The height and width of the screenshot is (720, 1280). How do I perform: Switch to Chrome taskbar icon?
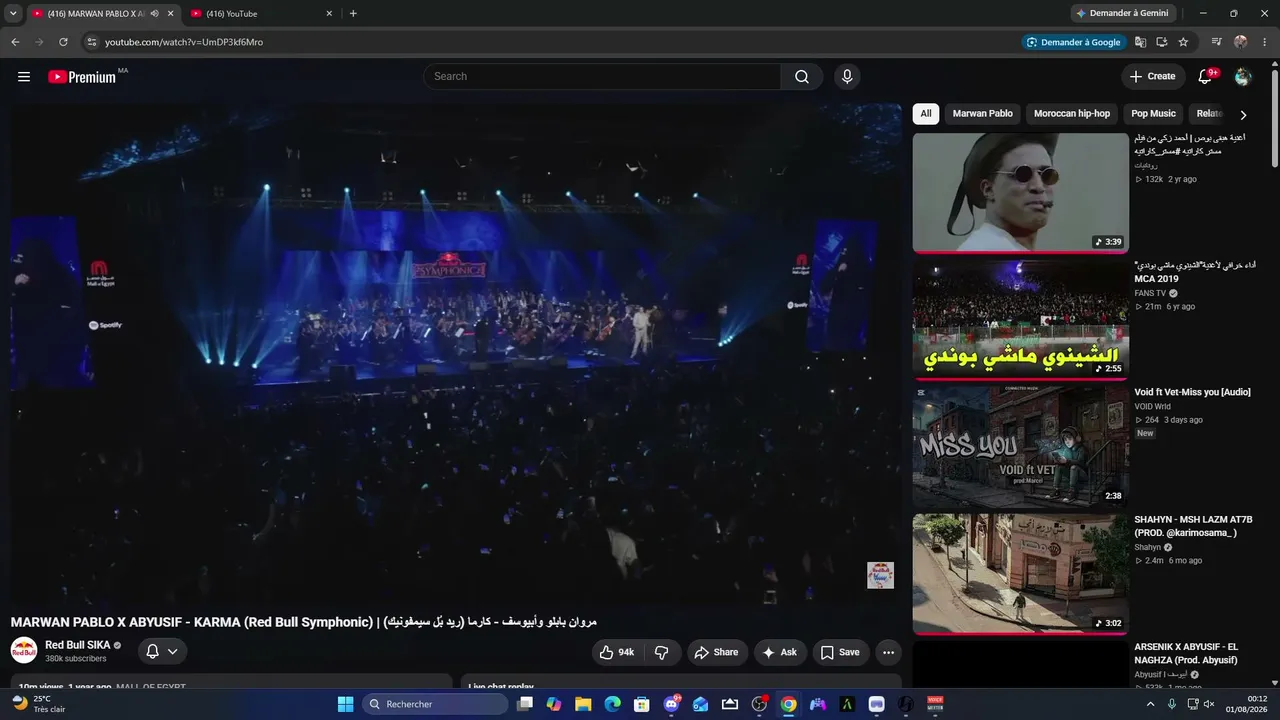789,704
